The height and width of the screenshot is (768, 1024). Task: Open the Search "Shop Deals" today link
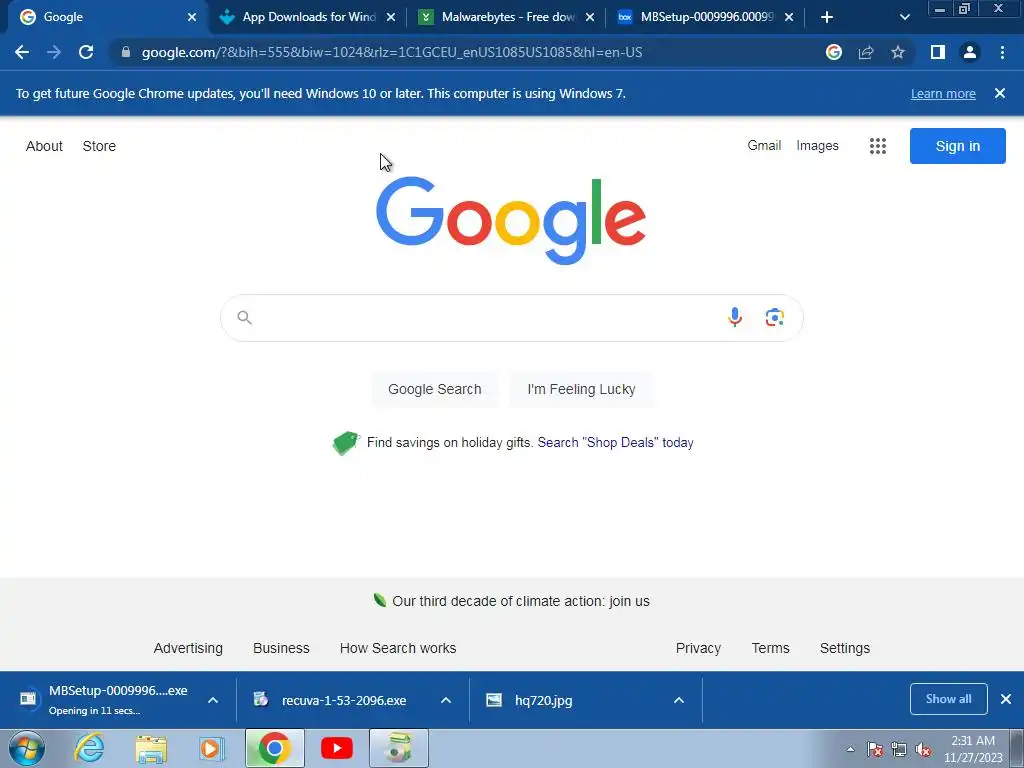click(x=615, y=443)
